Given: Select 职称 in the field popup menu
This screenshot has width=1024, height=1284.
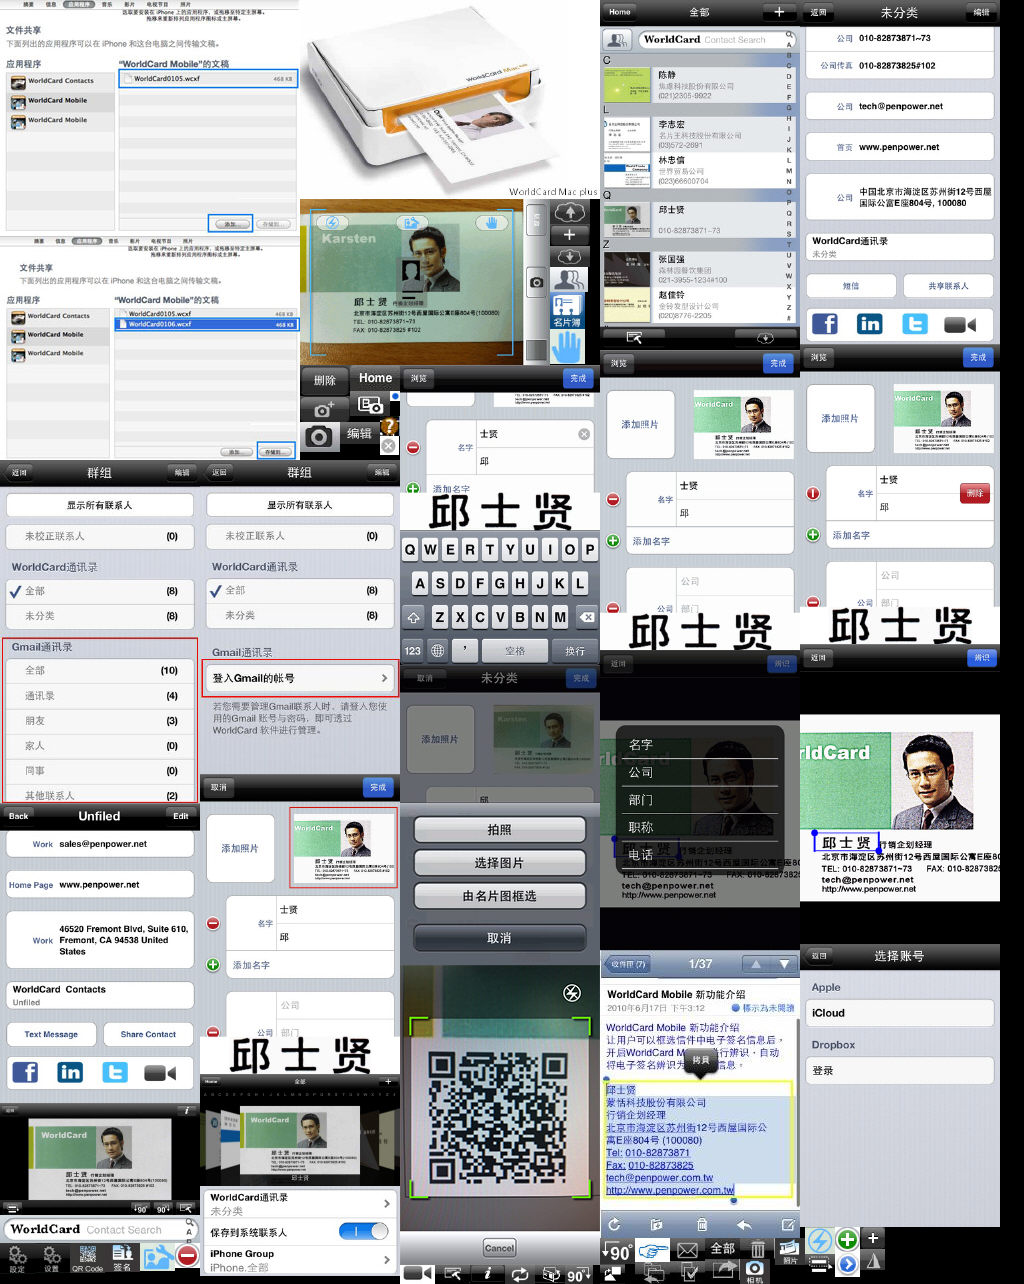Looking at the screenshot, I should 641,827.
